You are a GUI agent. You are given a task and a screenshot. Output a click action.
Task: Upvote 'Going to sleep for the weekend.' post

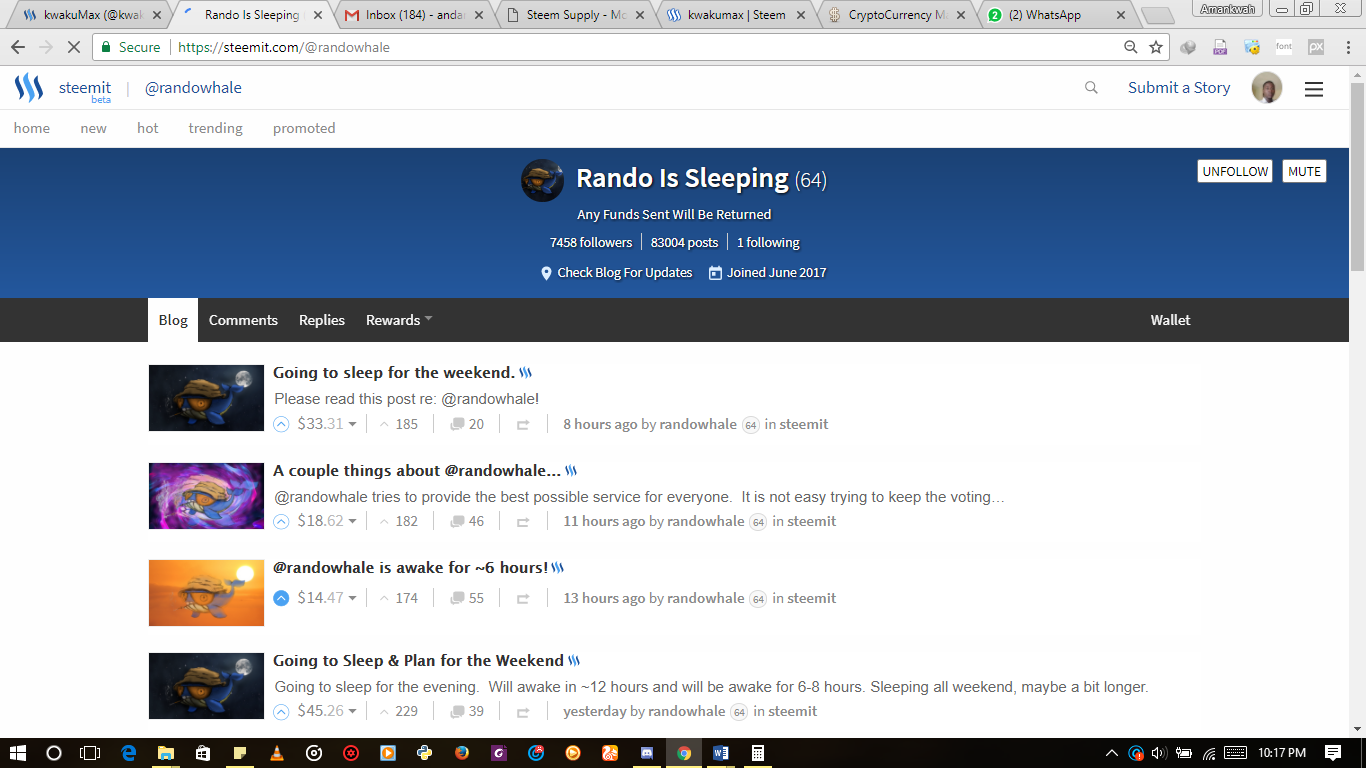281,424
